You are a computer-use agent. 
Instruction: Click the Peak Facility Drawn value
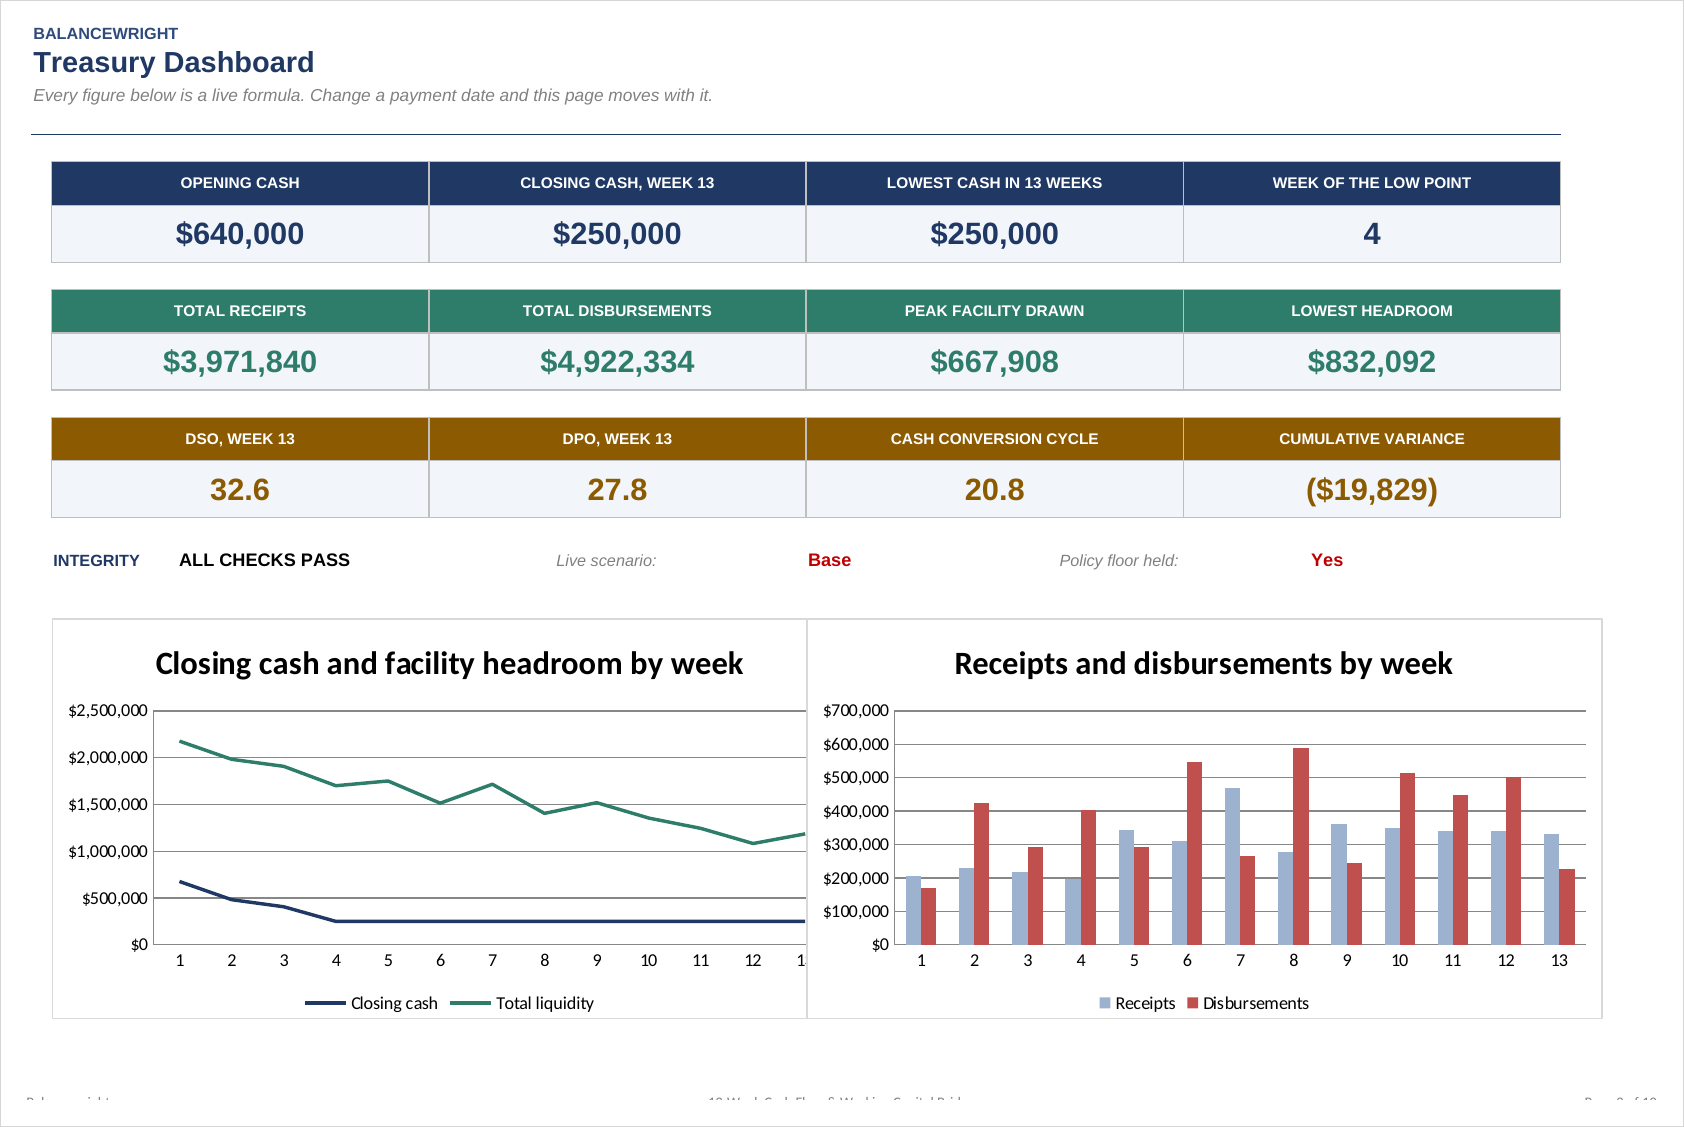(x=994, y=362)
